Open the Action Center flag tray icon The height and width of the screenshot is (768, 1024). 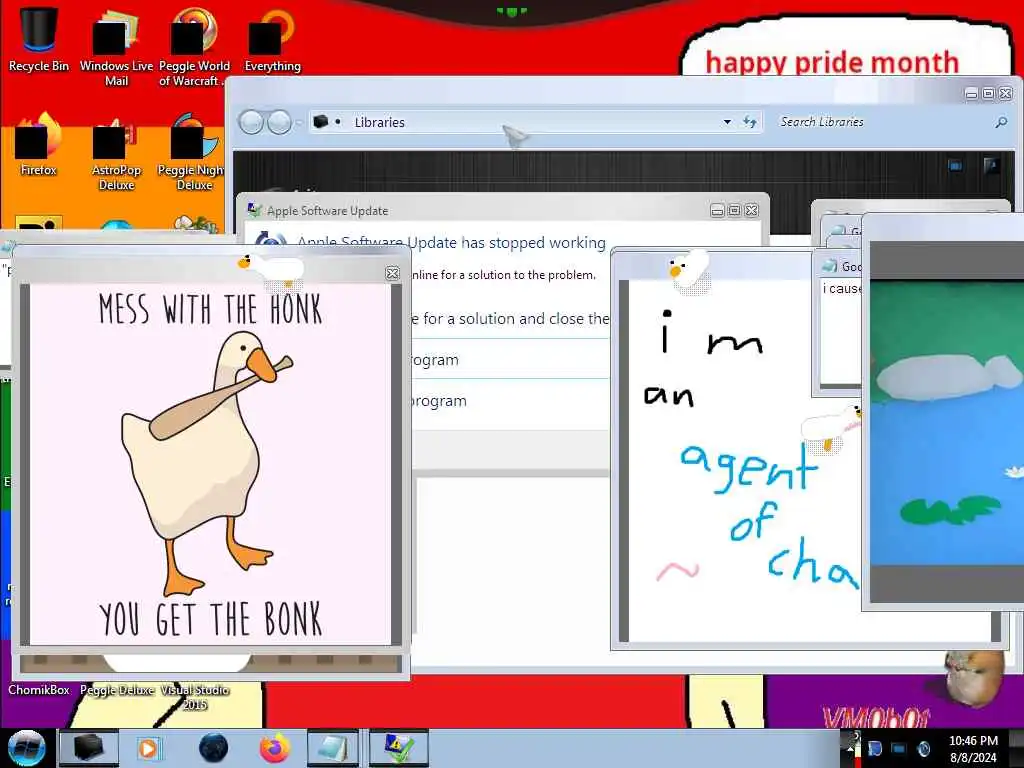(x=875, y=748)
